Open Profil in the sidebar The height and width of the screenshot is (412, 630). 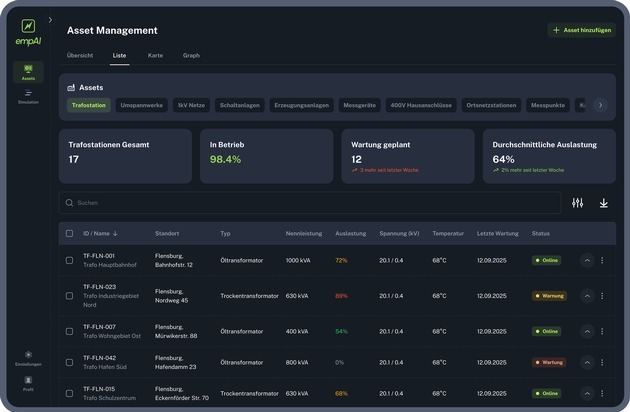[28, 380]
